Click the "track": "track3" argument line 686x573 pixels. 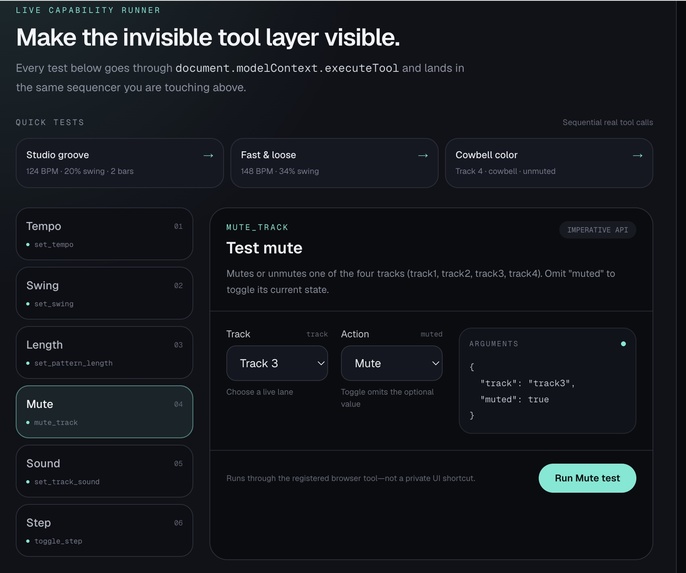click(x=527, y=383)
